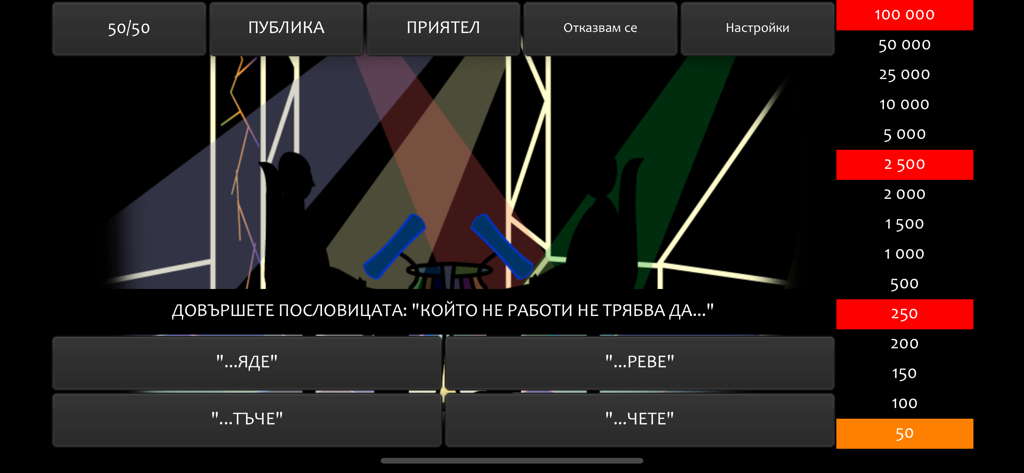
Task: Click the current orange 50 level
Action: click(904, 434)
